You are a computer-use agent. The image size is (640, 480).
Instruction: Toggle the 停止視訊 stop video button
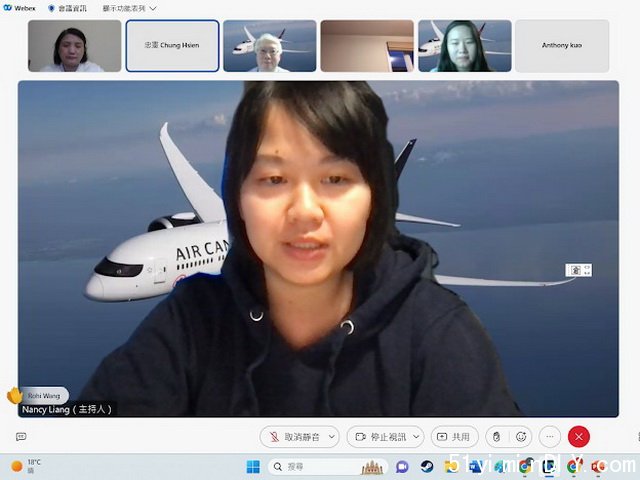click(380, 437)
